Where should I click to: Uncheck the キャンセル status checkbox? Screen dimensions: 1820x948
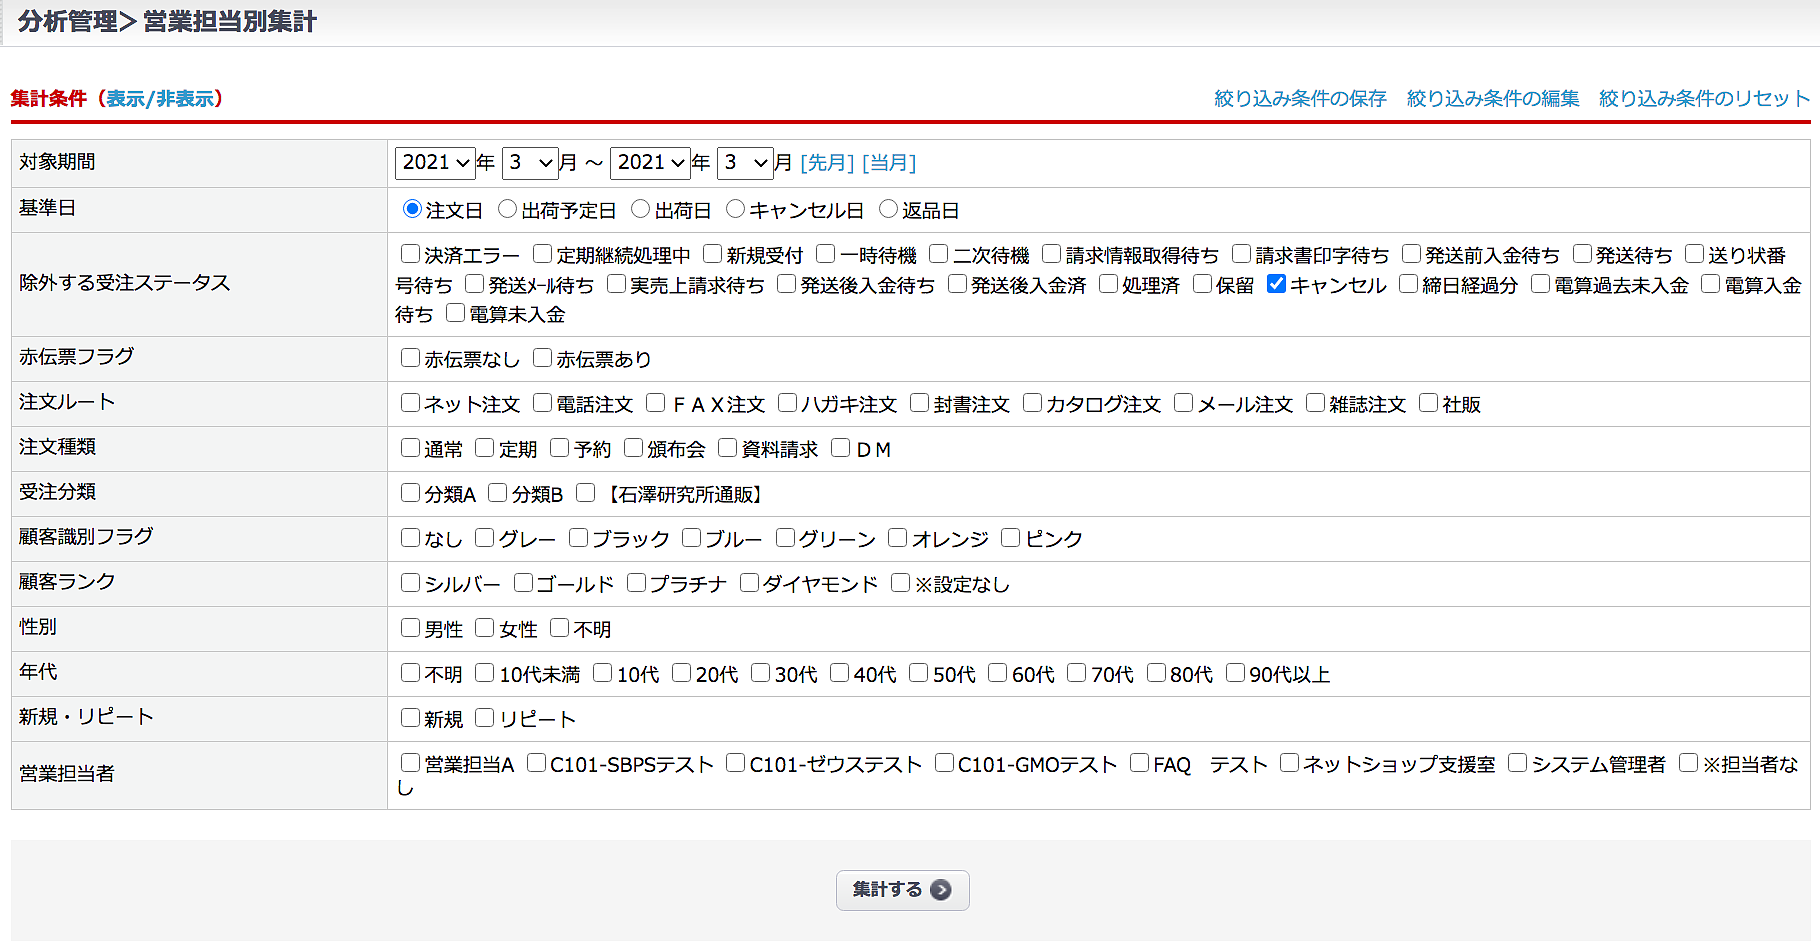pyautogui.click(x=1276, y=284)
